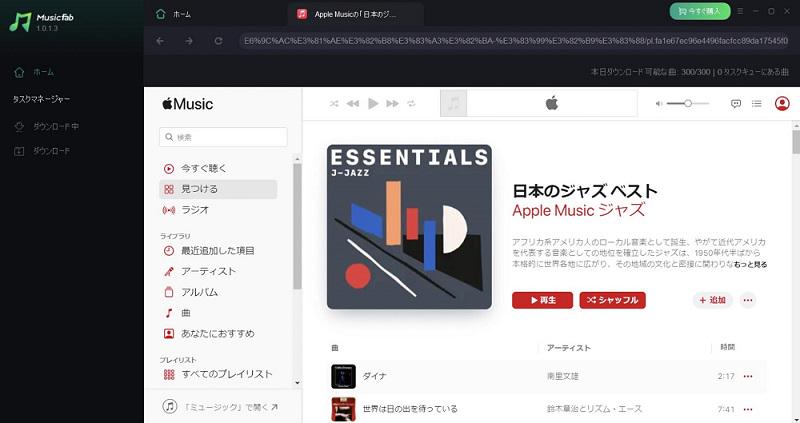800x423 pixels.
Task: Click the sidebar scroll-down arrow
Action: (x=297, y=383)
